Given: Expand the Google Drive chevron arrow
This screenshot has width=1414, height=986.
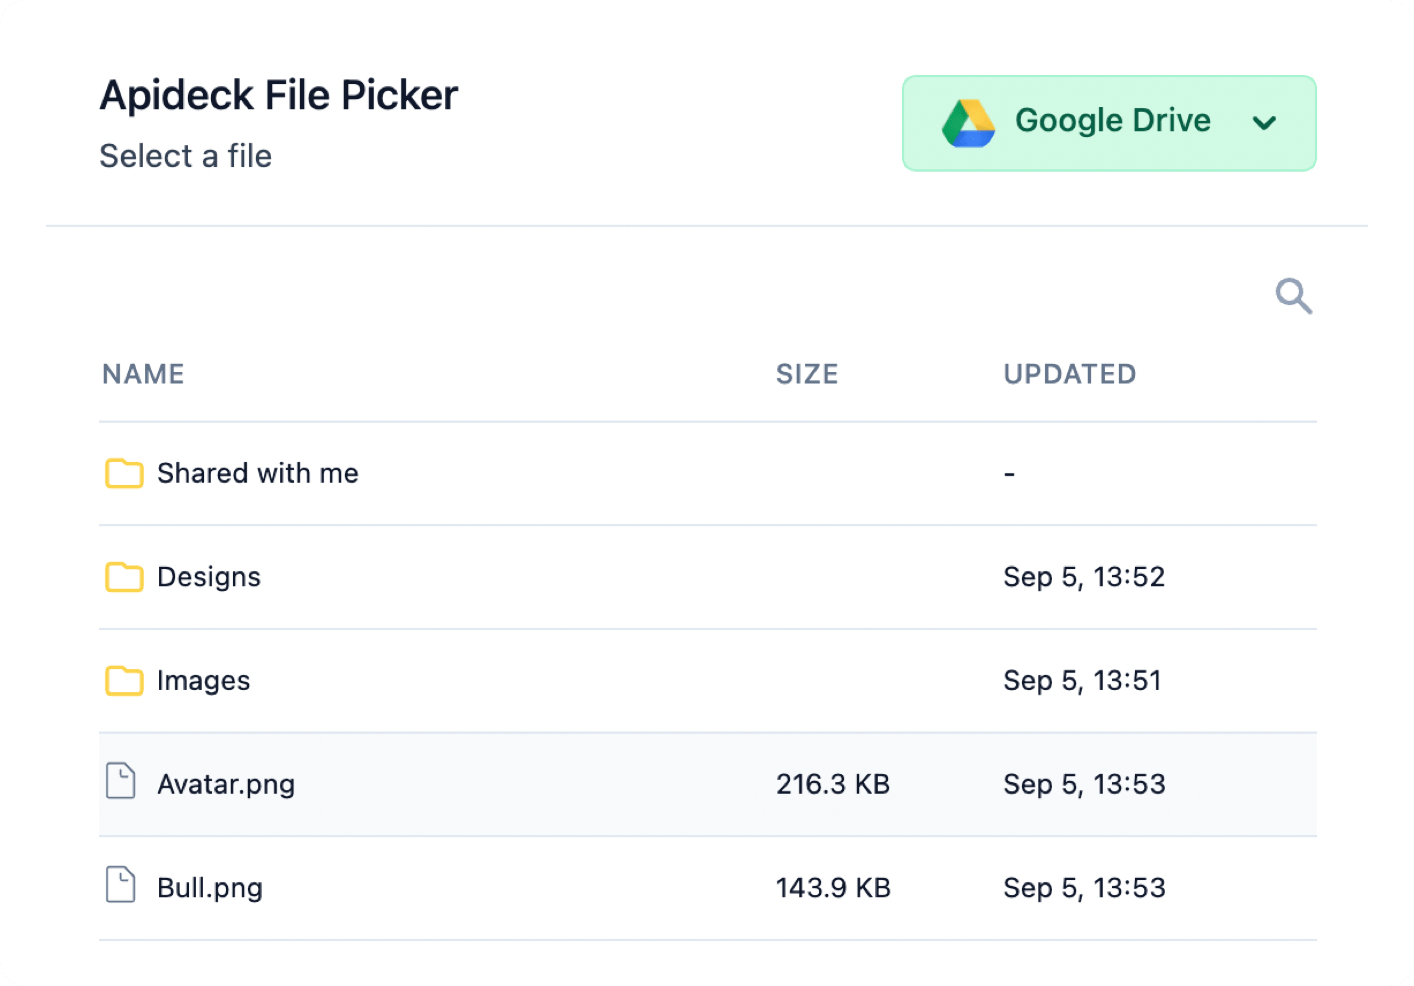Looking at the screenshot, I should pos(1264,123).
